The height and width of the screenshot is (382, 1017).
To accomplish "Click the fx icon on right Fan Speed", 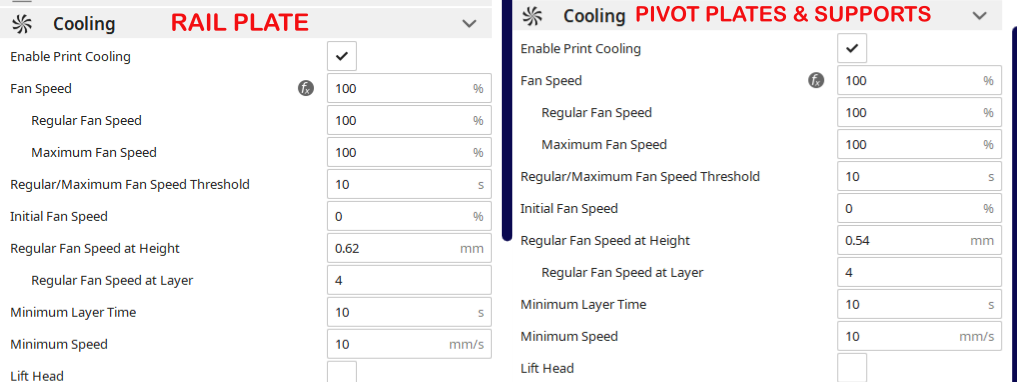I will click(816, 80).
